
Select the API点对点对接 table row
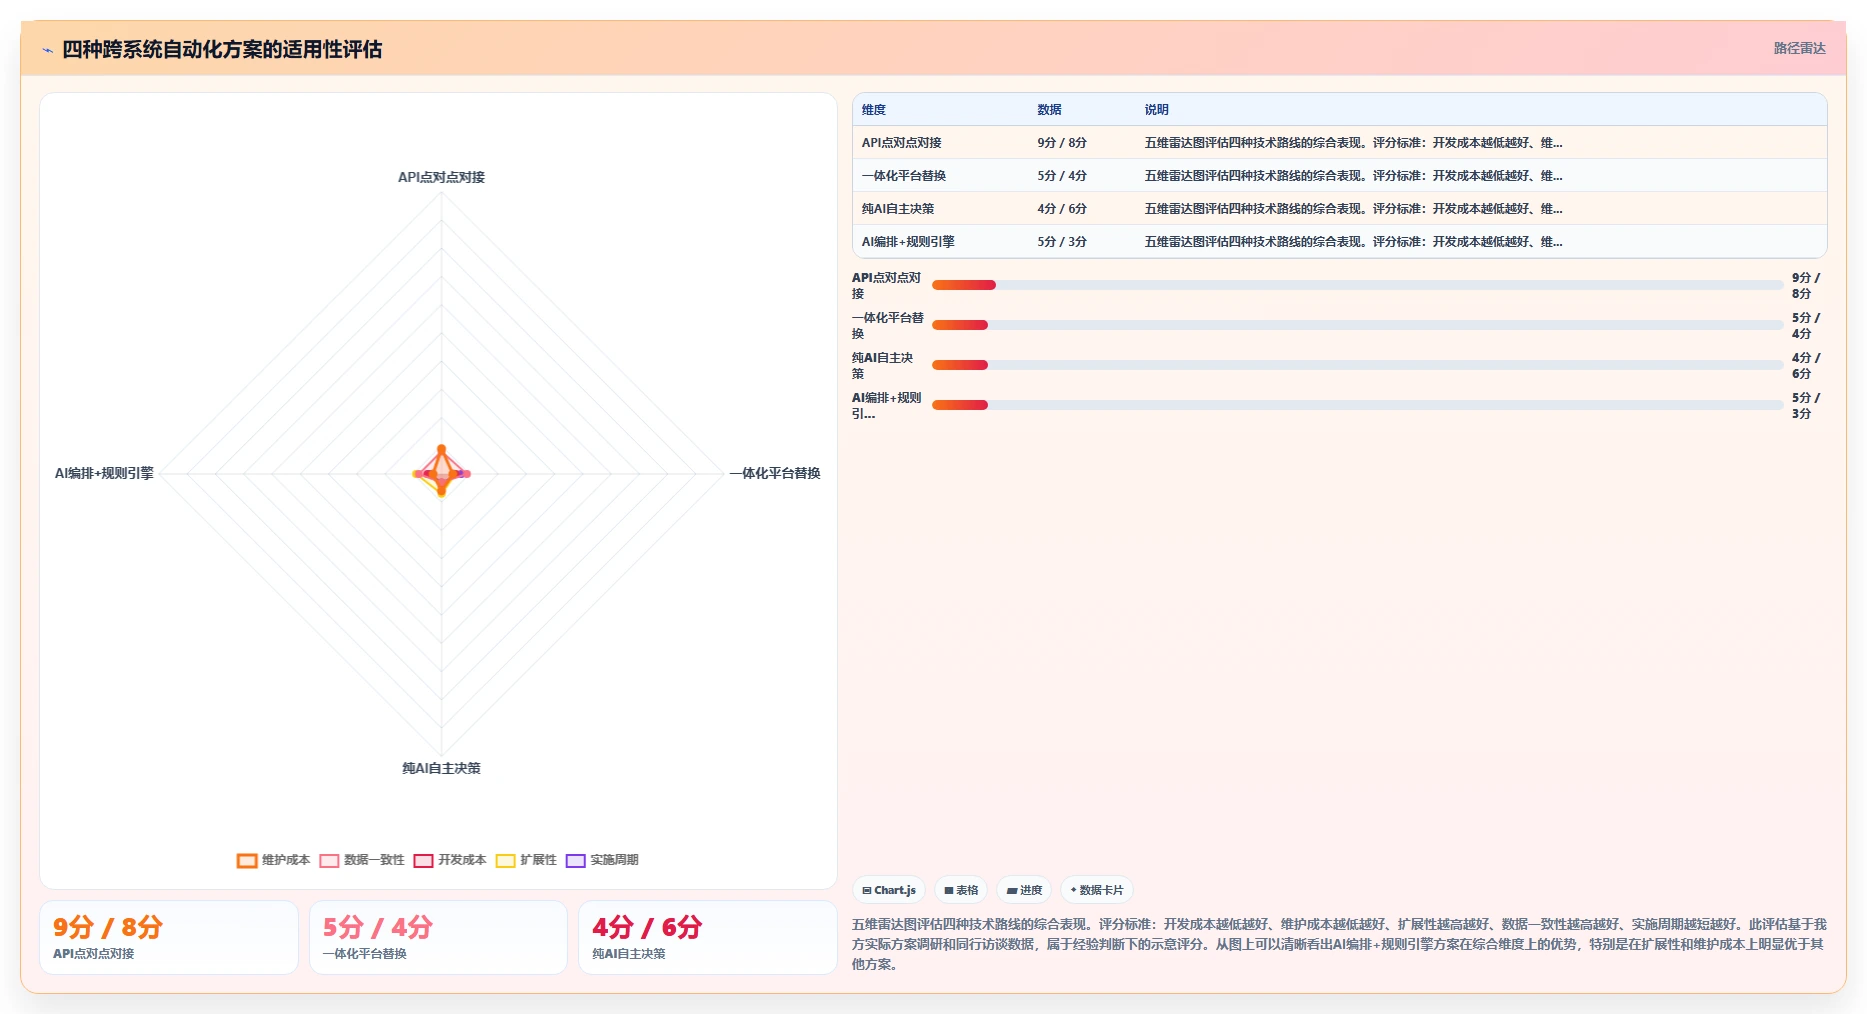[1339, 143]
